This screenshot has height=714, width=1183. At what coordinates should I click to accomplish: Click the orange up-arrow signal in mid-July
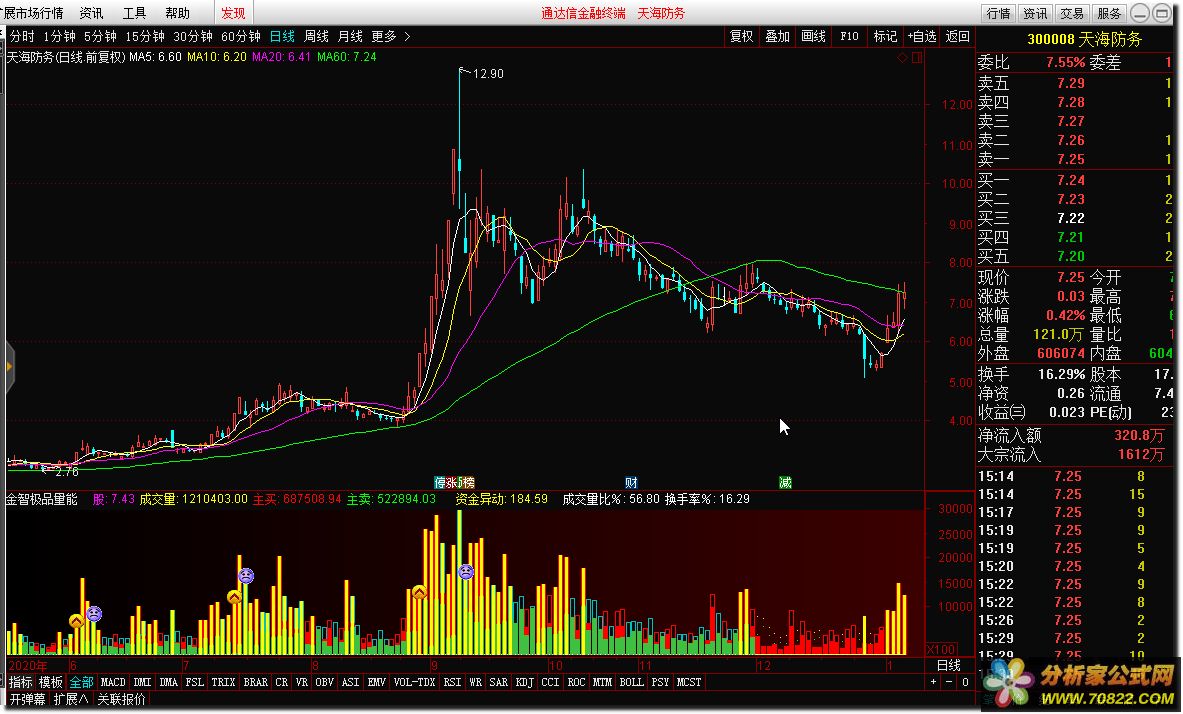235,598
